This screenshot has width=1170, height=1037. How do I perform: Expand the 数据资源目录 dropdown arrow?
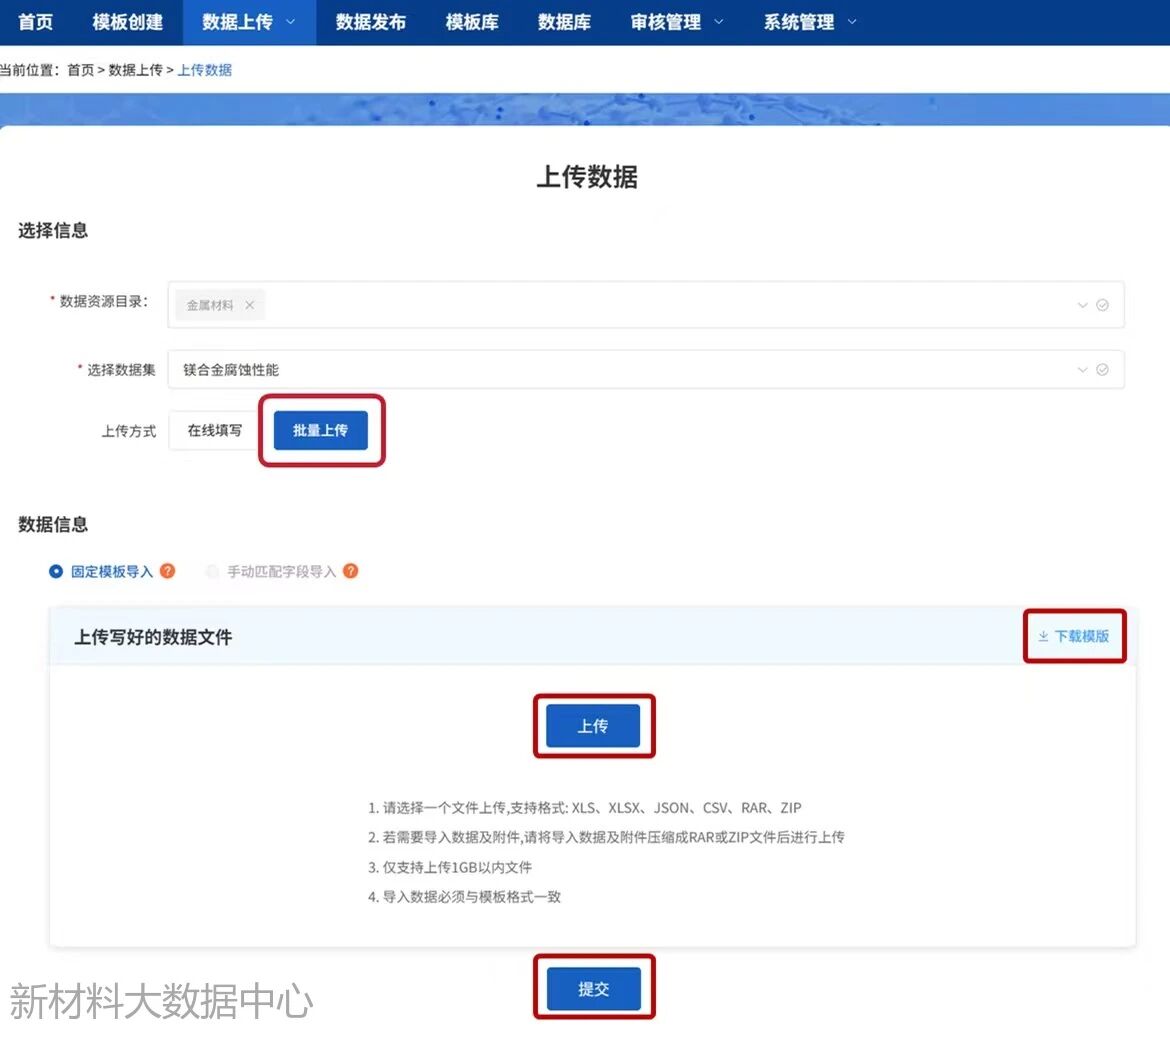coord(1082,305)
